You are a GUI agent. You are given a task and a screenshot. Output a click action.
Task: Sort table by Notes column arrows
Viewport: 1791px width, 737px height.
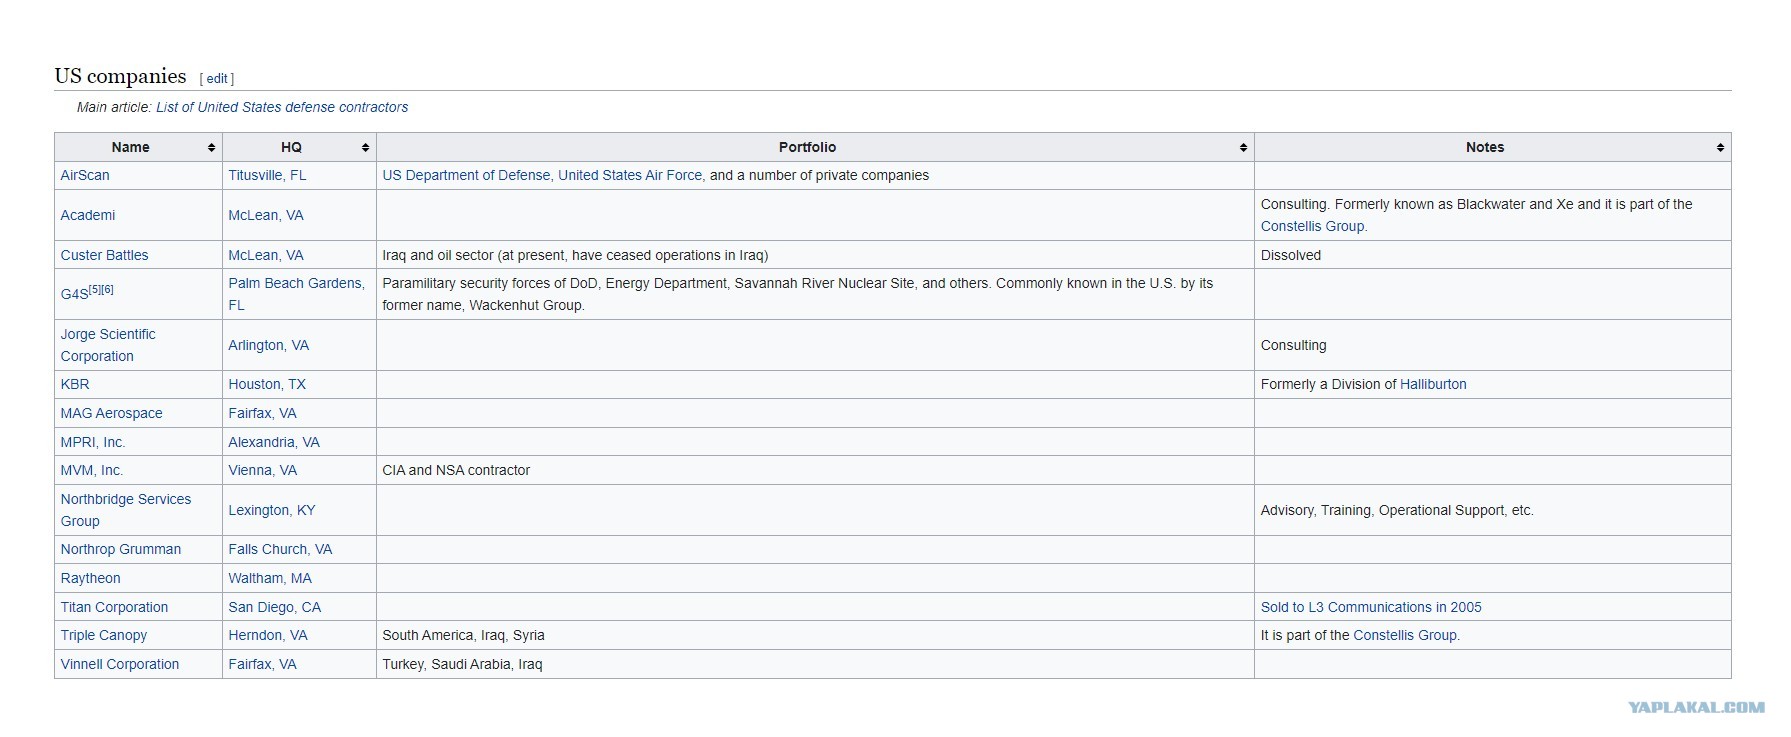pyautogui.click(x=1720, y=147)
